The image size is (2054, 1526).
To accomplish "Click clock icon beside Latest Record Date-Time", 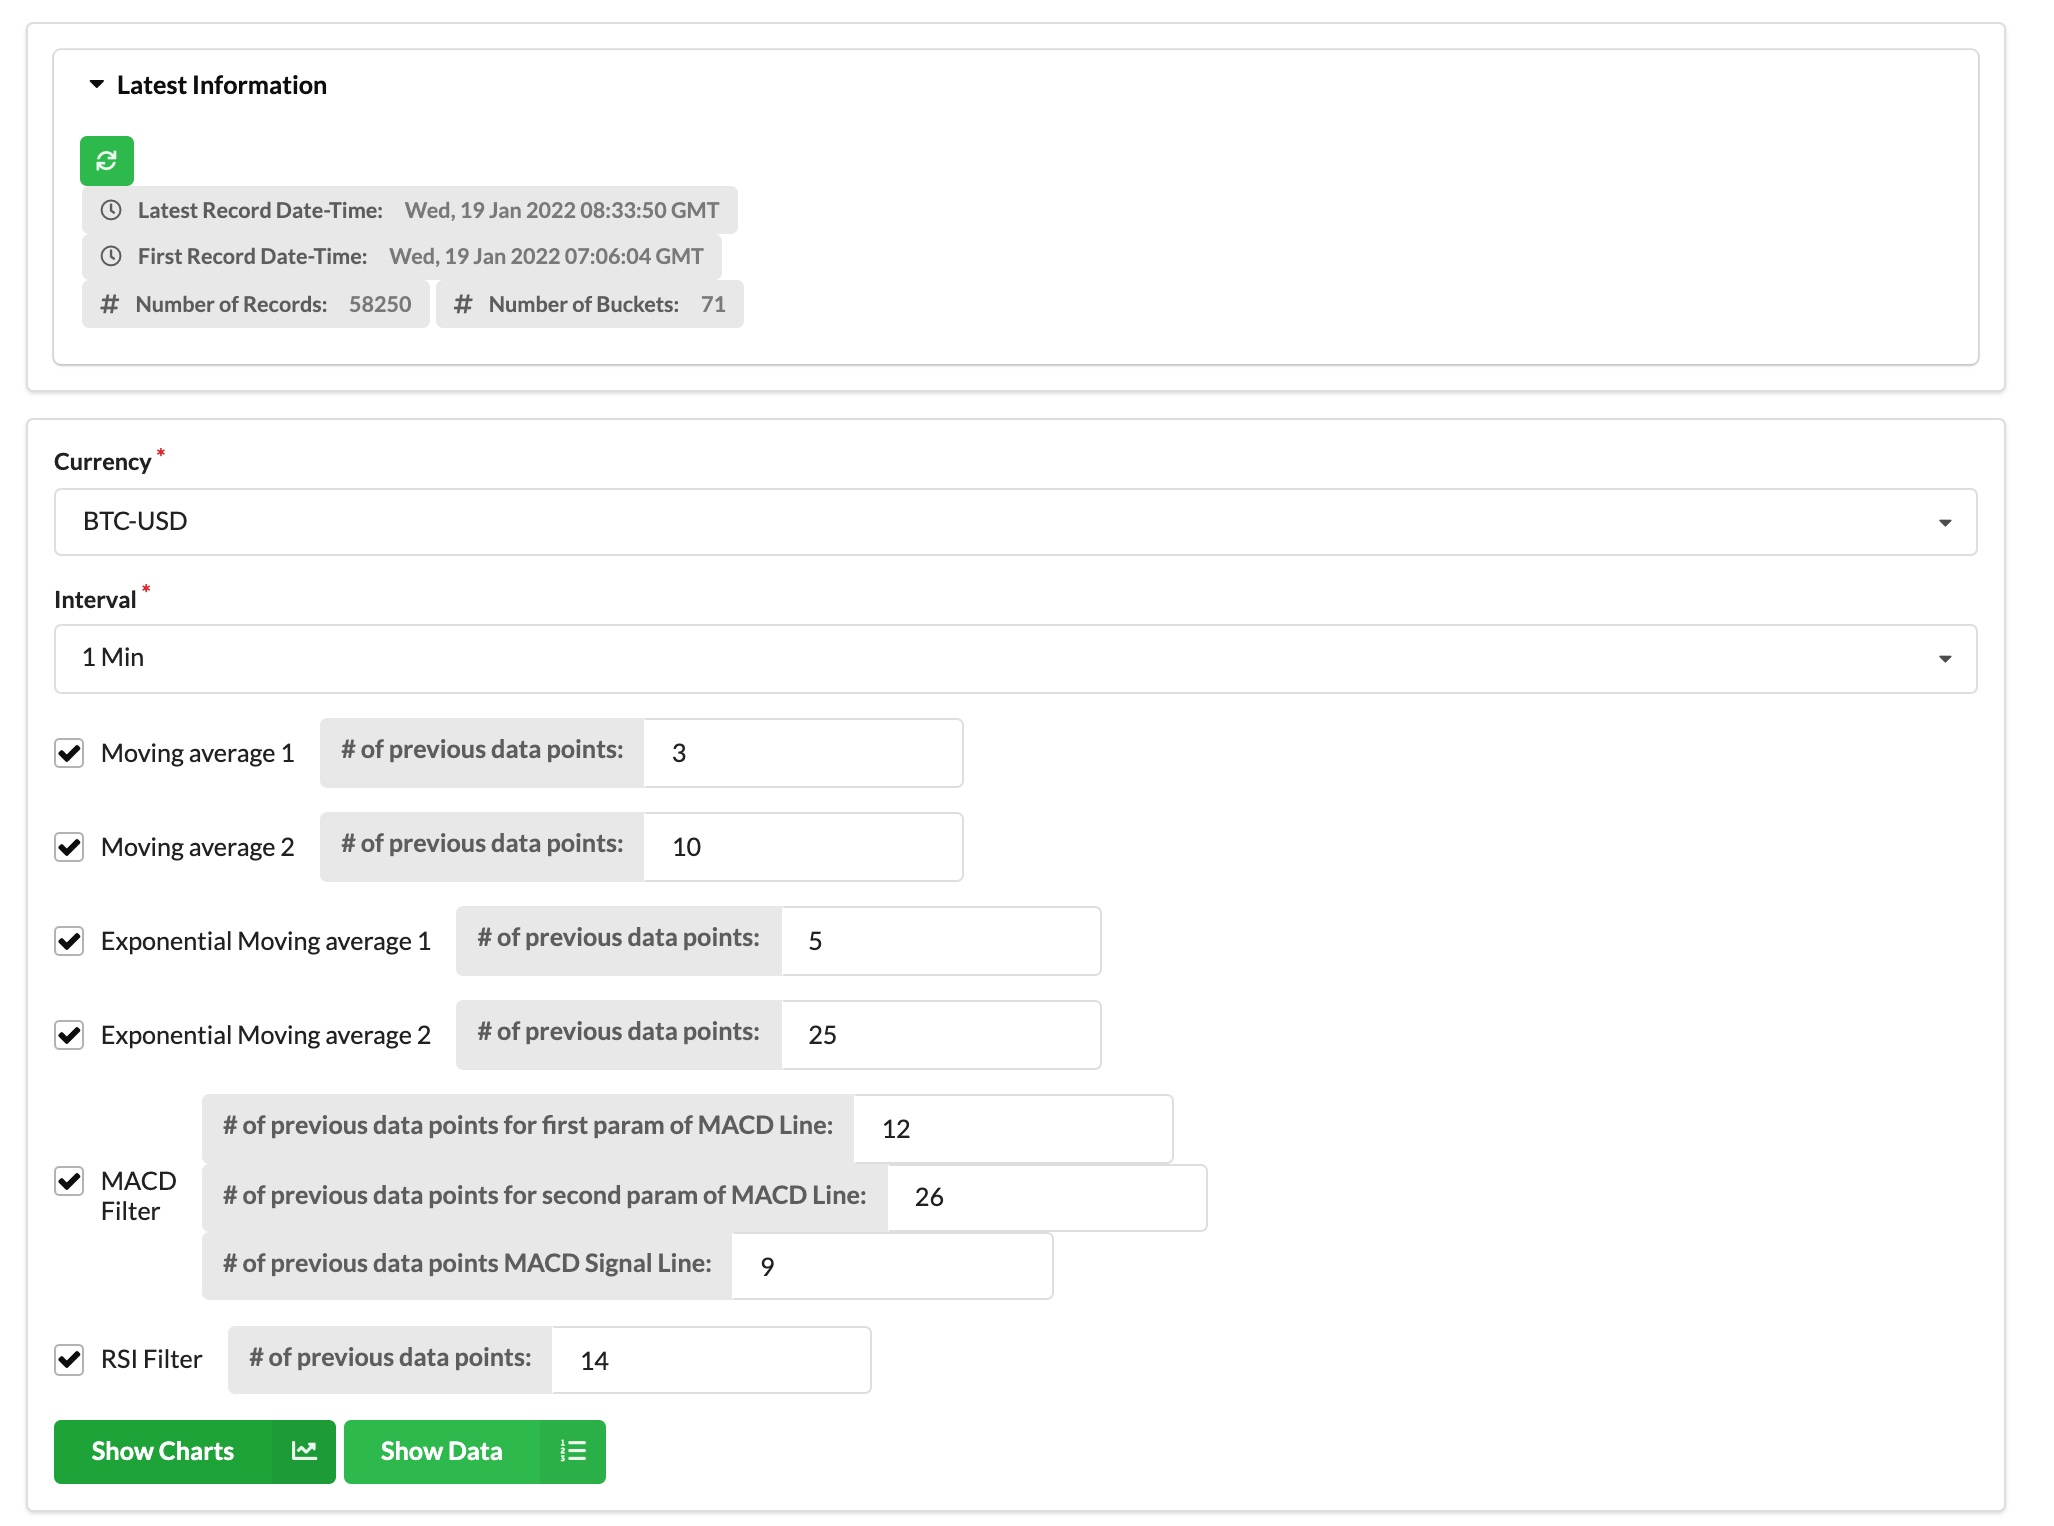I will 111,210.
